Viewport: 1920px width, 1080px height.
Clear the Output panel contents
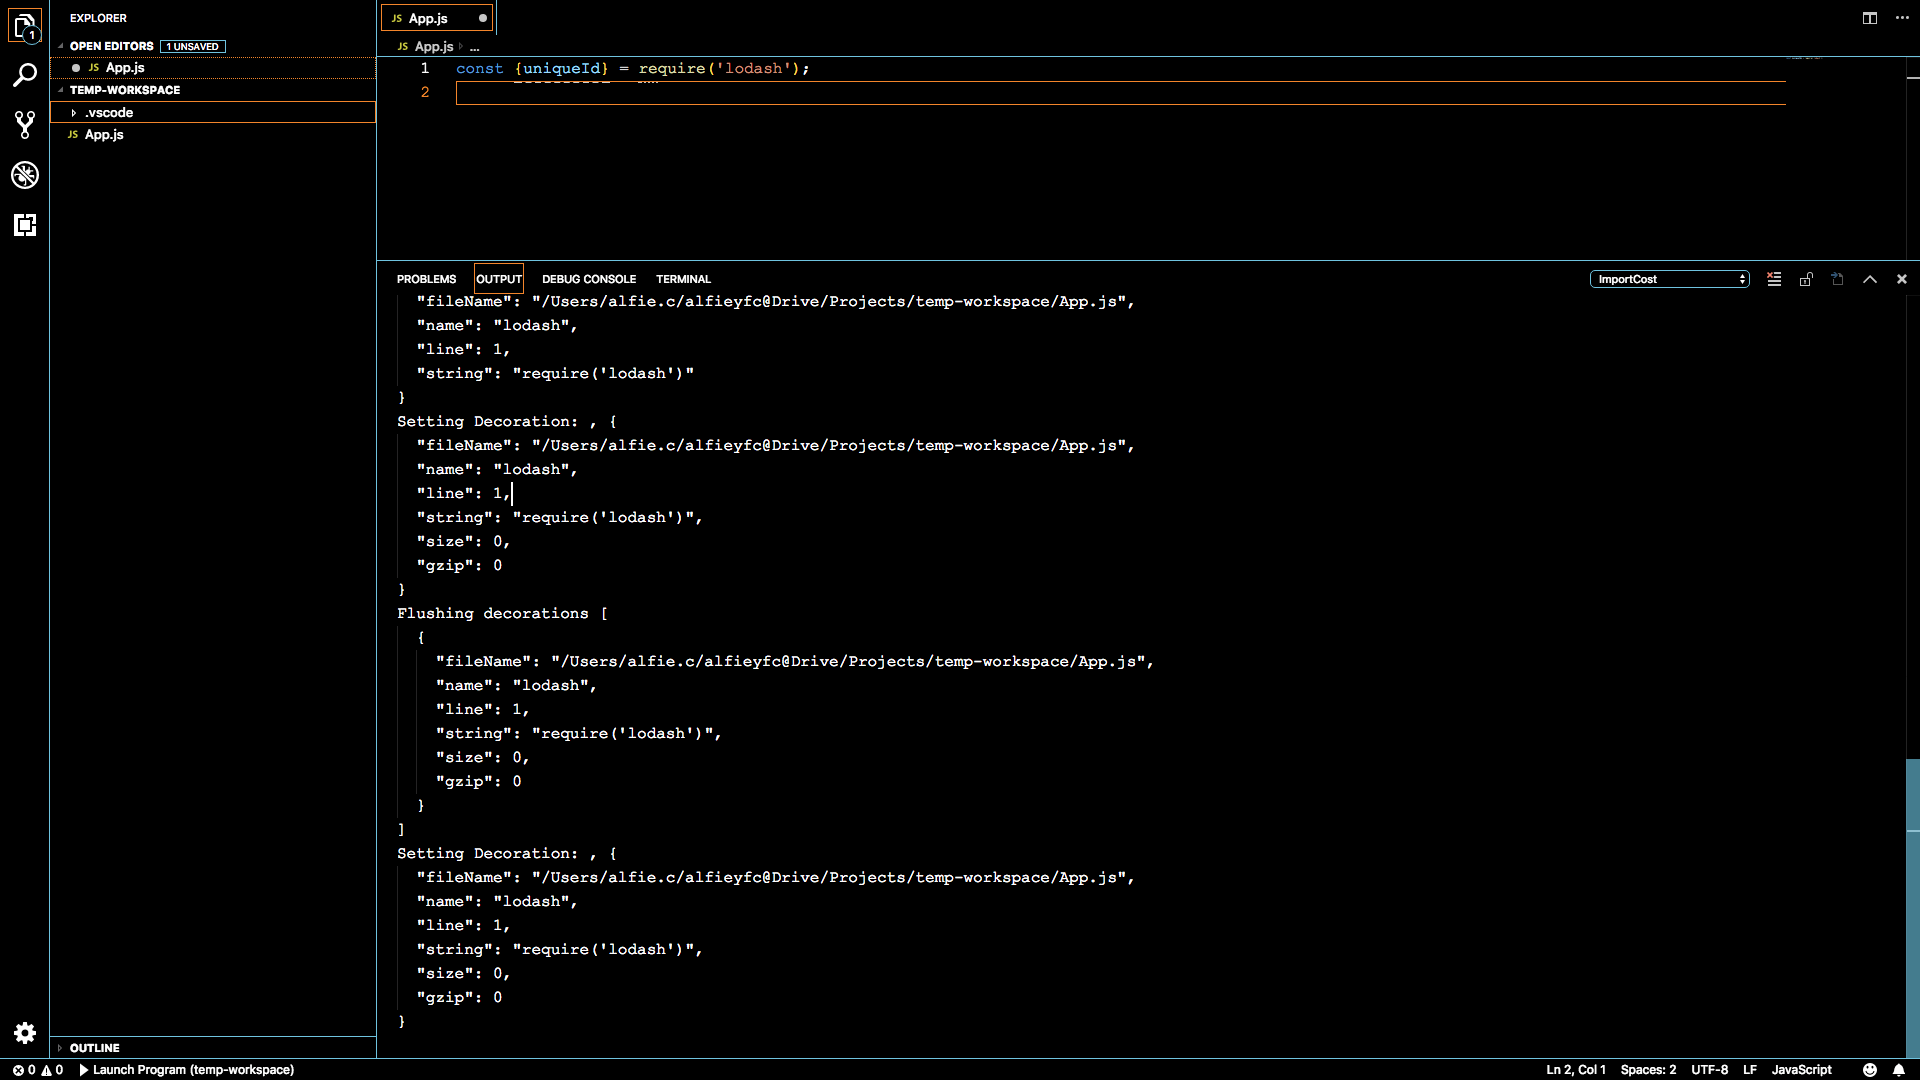click(1773, 280)
